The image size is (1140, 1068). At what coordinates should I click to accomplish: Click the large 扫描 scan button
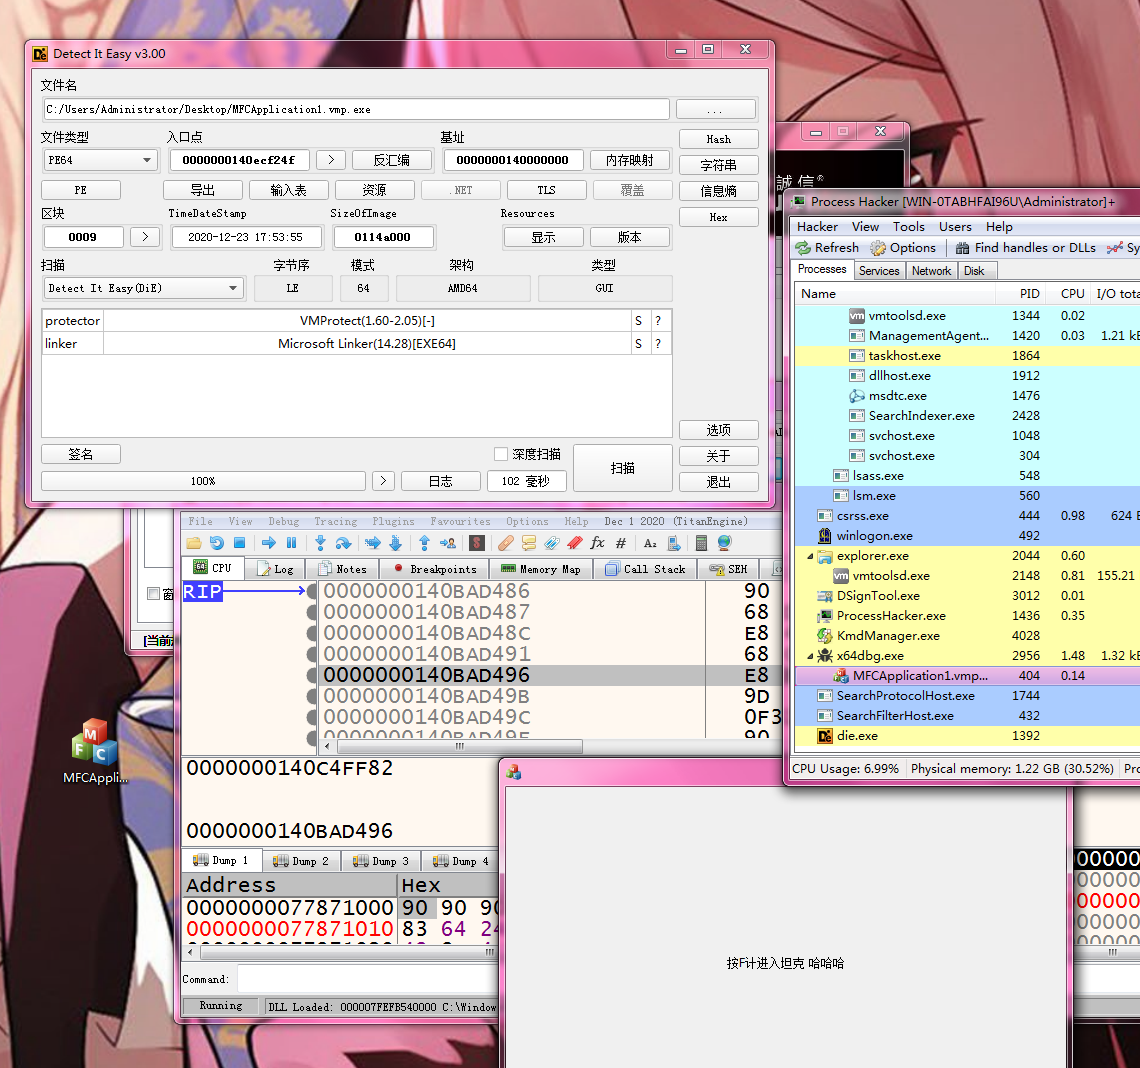pos(622,468)
